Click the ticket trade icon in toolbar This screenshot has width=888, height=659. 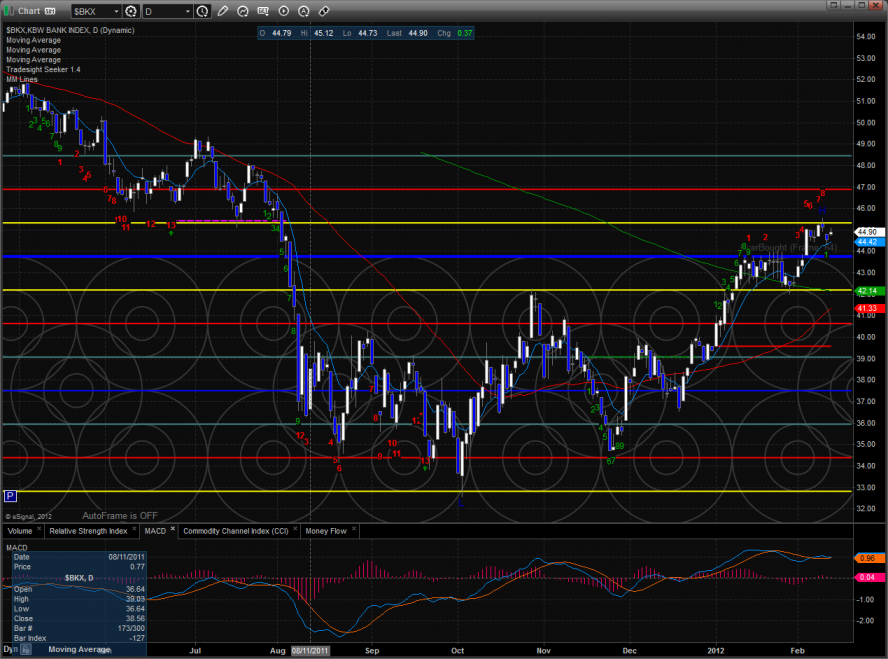click(324, 11)
